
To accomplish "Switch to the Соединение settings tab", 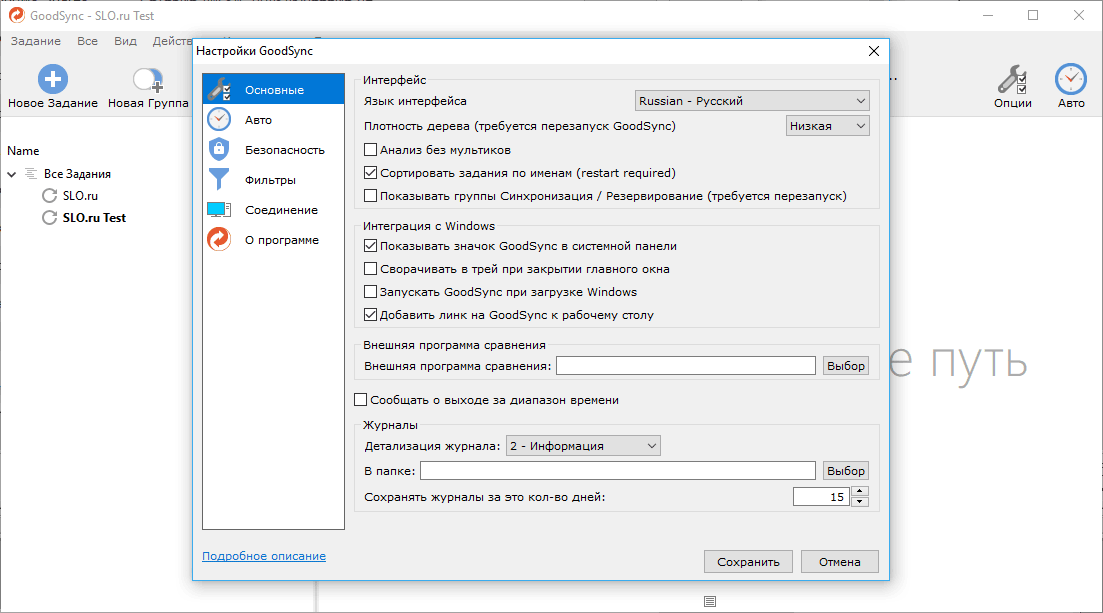I will 274,210.
